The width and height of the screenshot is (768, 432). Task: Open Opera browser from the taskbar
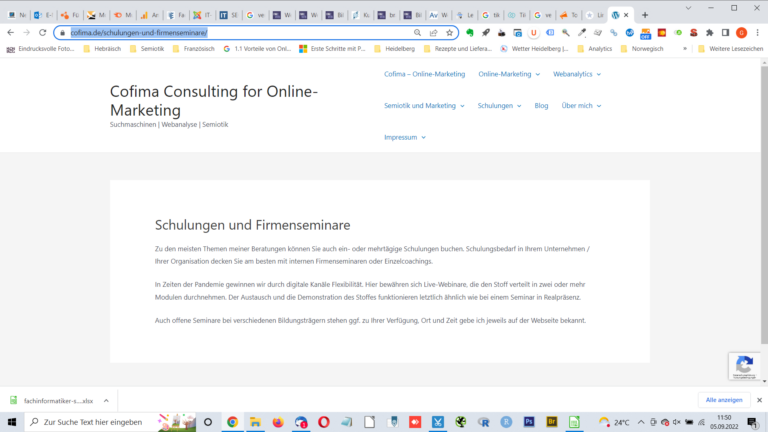(x=324, y=423)
